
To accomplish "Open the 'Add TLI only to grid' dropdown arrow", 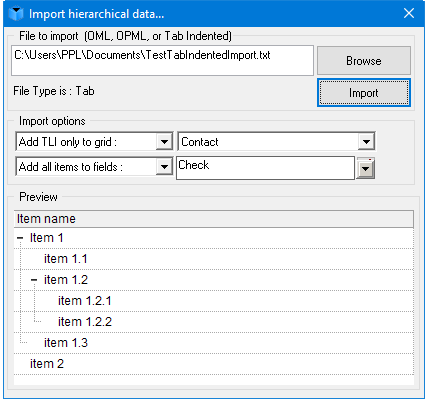I will click(x=164, y=142).
